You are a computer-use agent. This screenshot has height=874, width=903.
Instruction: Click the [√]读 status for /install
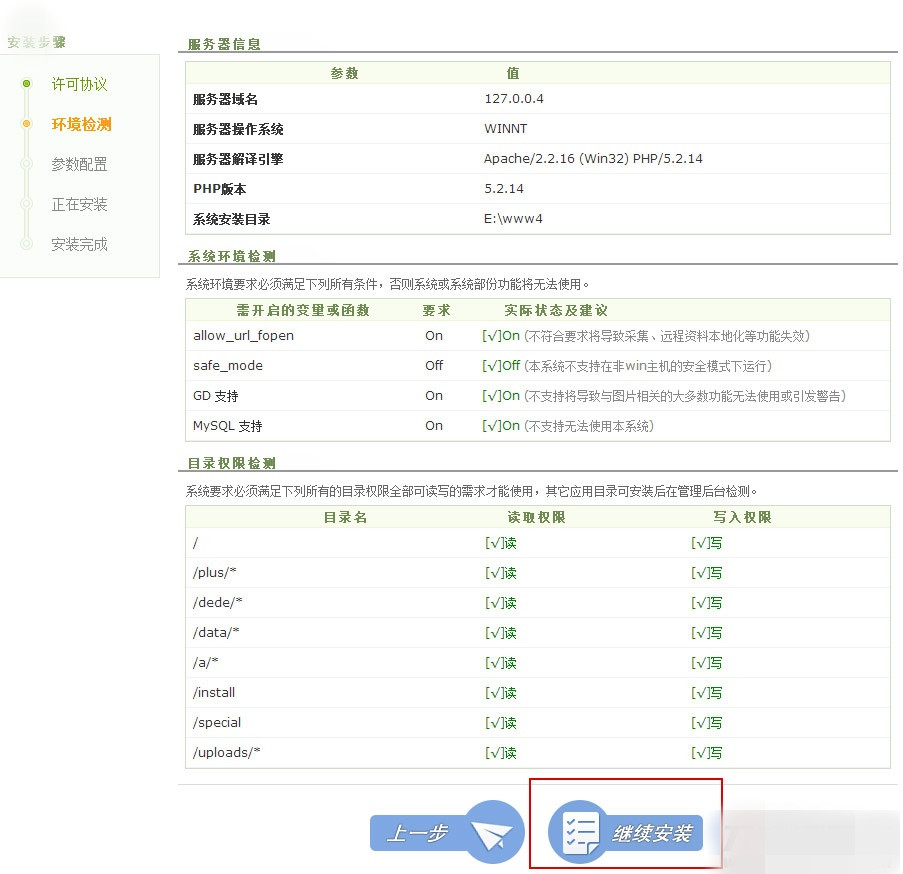click(500, 693)
